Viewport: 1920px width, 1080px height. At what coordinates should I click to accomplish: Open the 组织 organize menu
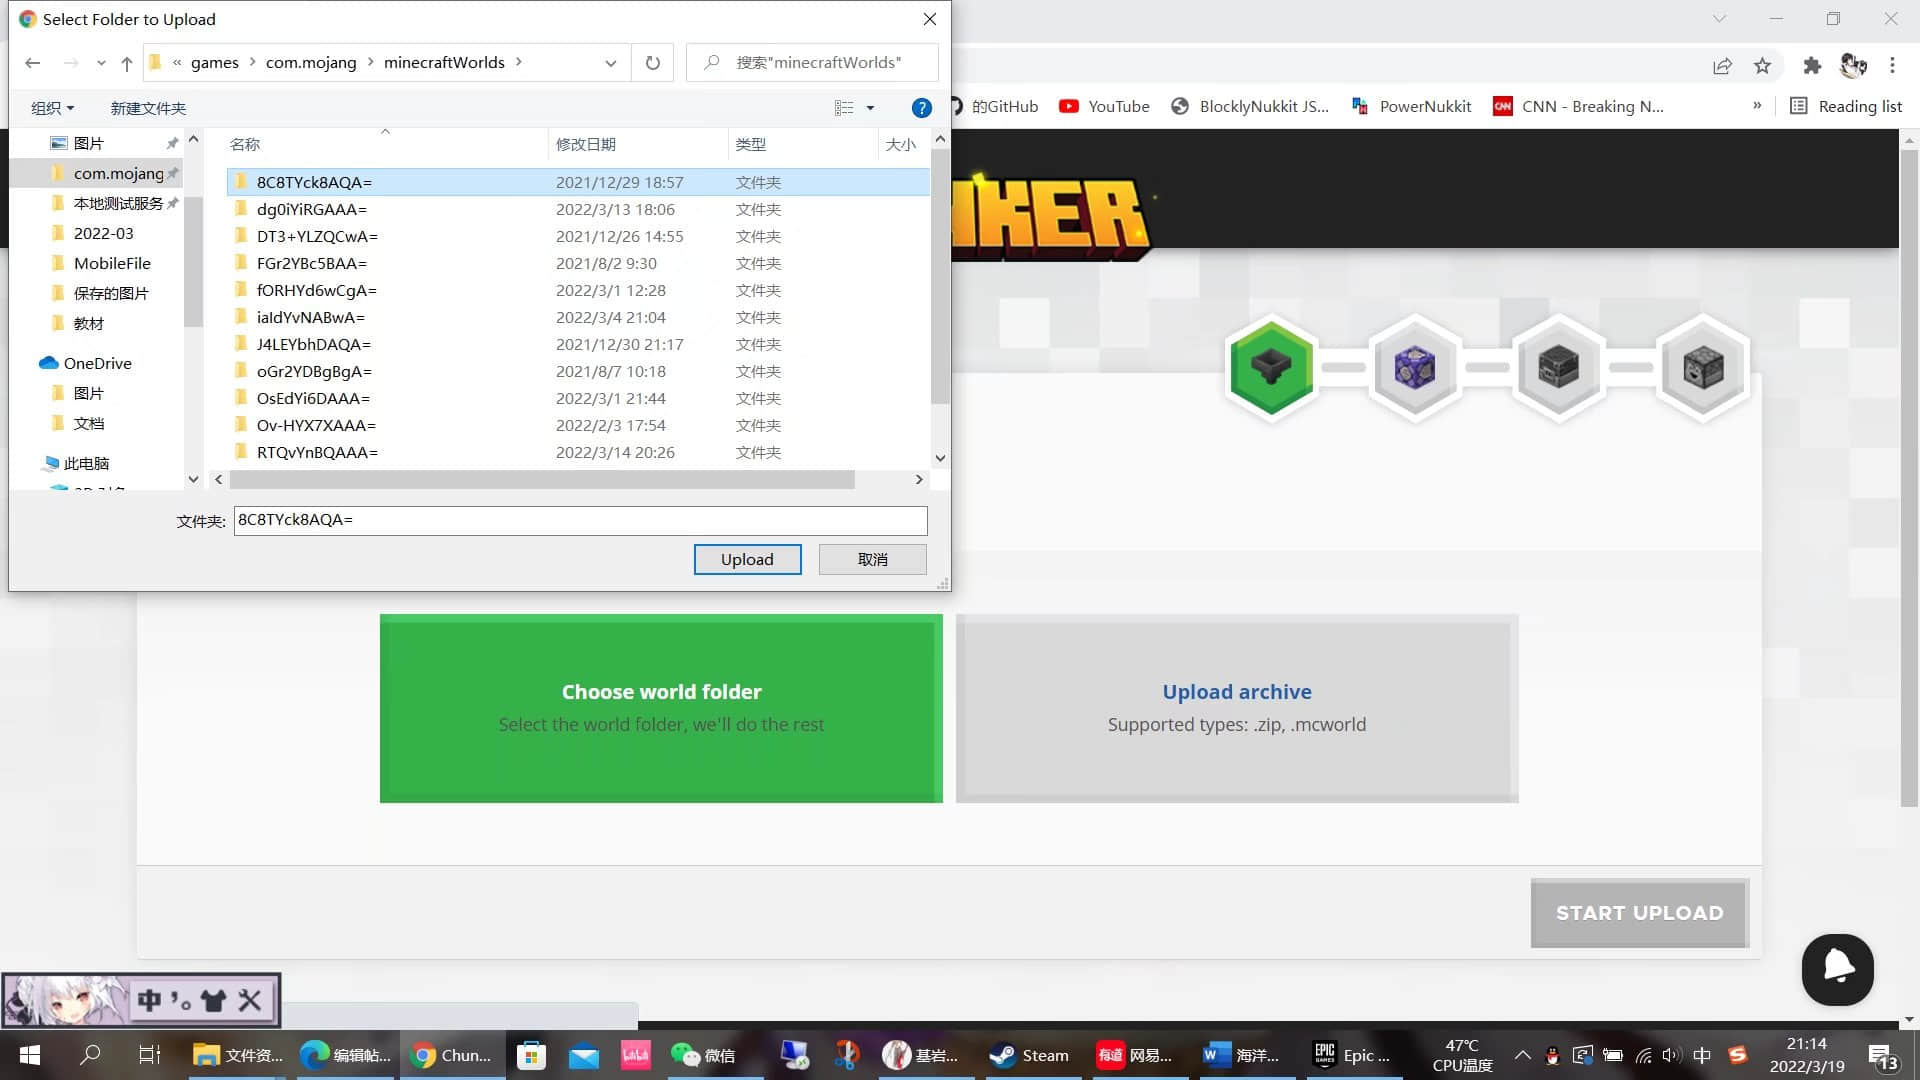(52, 108)
